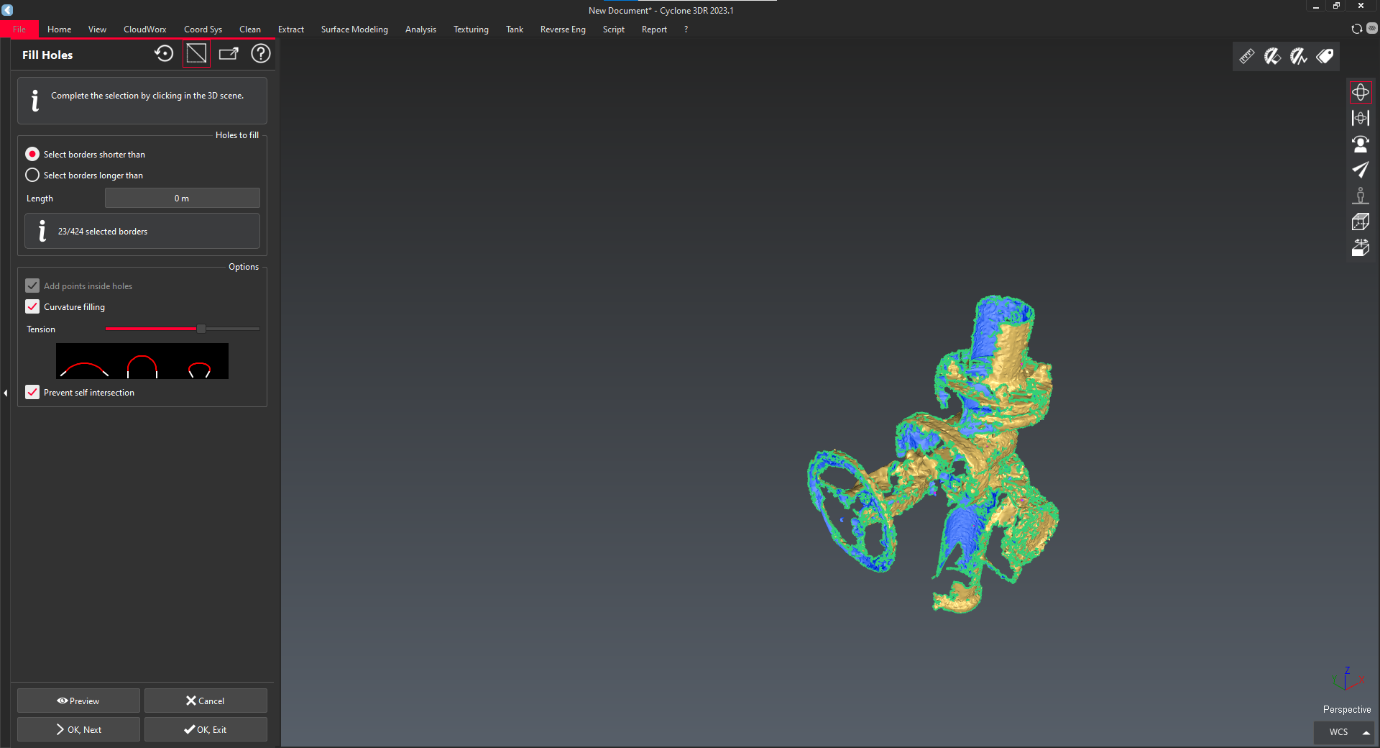Click the protractor-with-zigzag measurement icon
The image size is (1380, 748).
[x=1299, y=57]
